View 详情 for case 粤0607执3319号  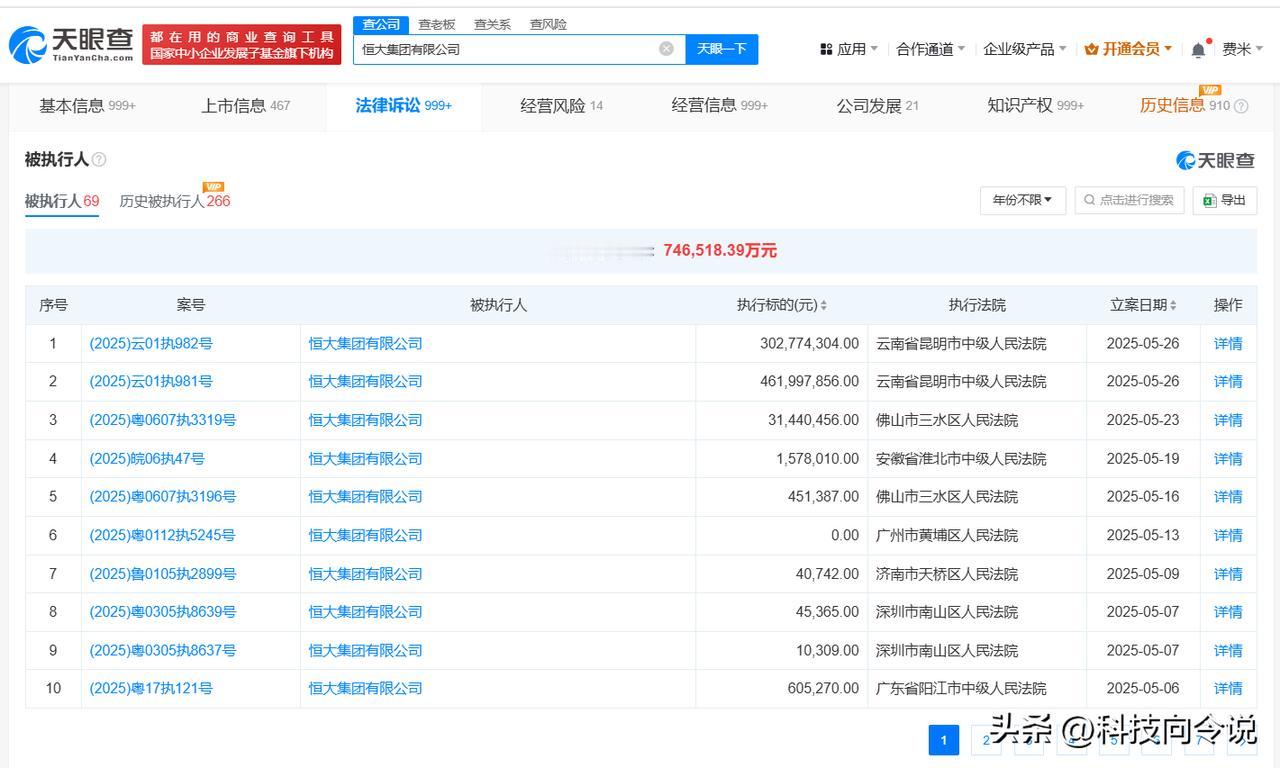pos(1228,420)
